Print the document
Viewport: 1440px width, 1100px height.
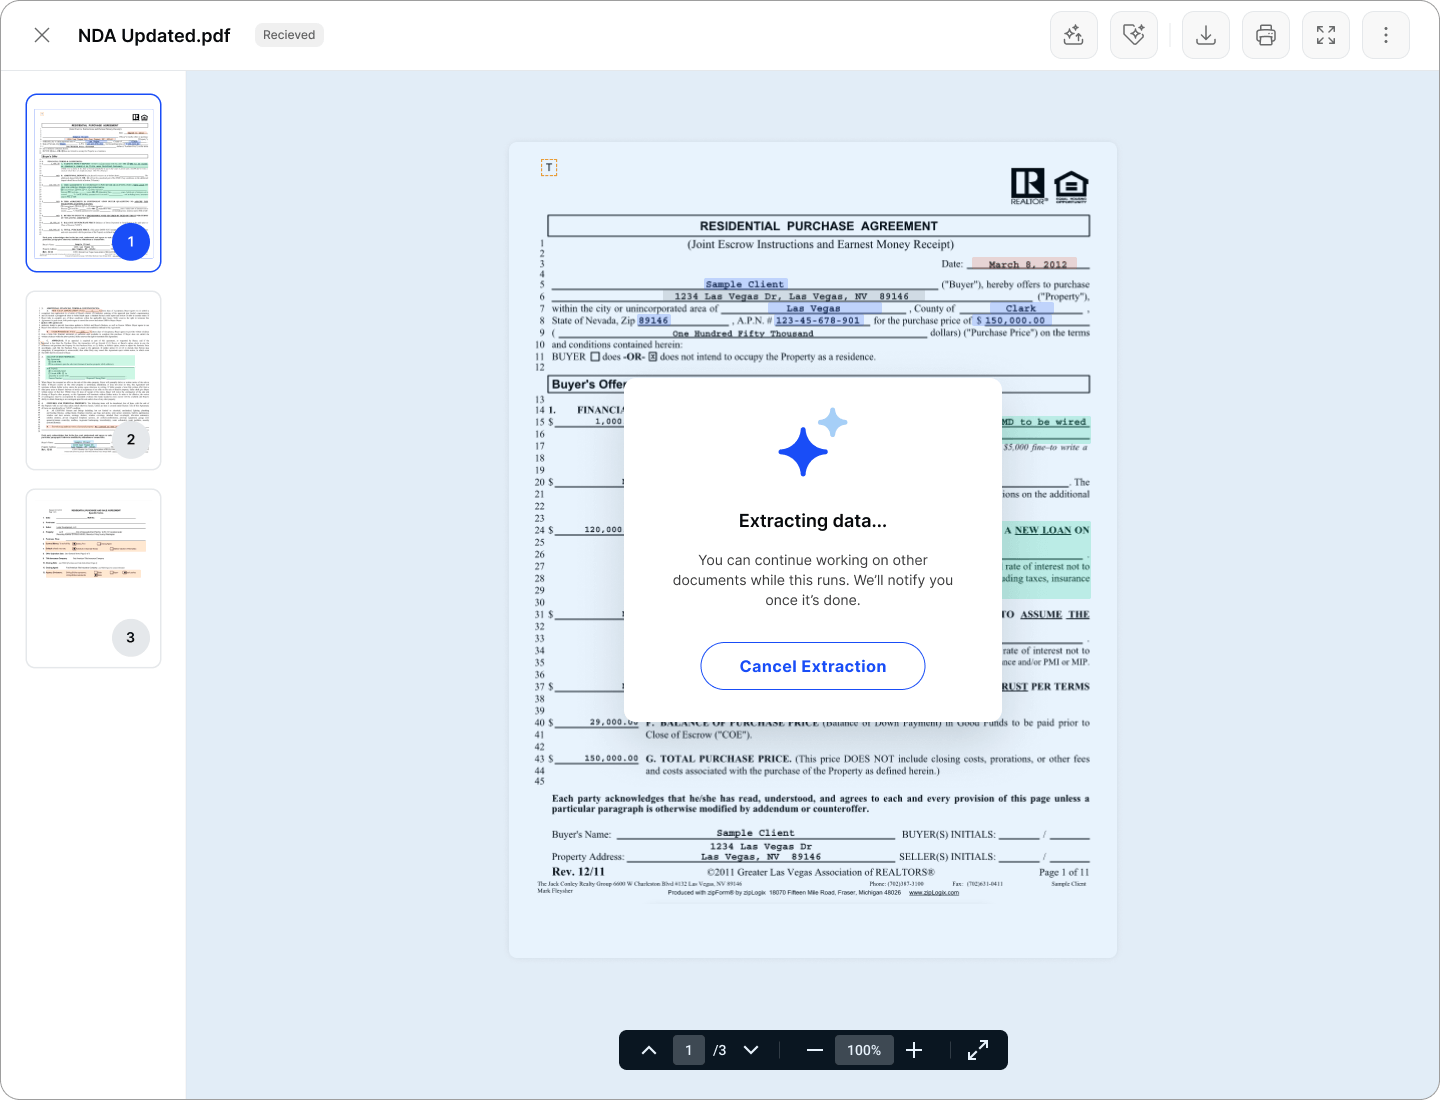point(1266,36)
